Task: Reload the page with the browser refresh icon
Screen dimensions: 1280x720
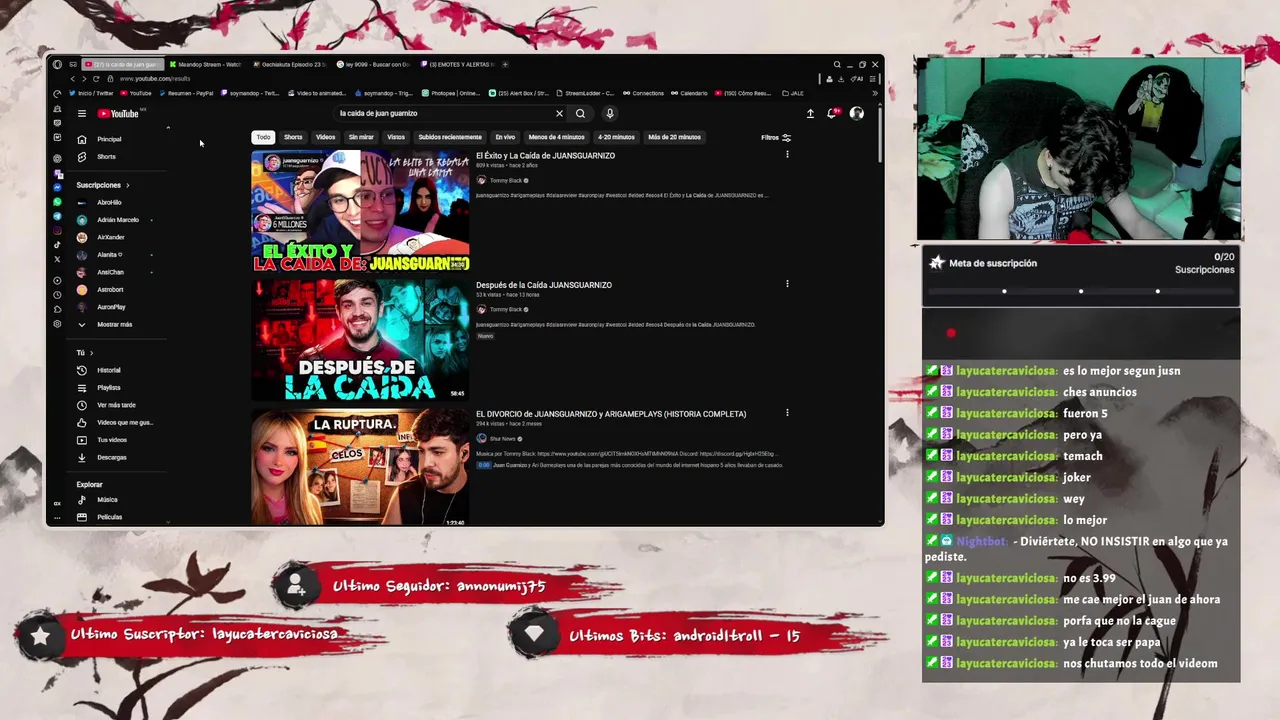Action: coord(96,79)
